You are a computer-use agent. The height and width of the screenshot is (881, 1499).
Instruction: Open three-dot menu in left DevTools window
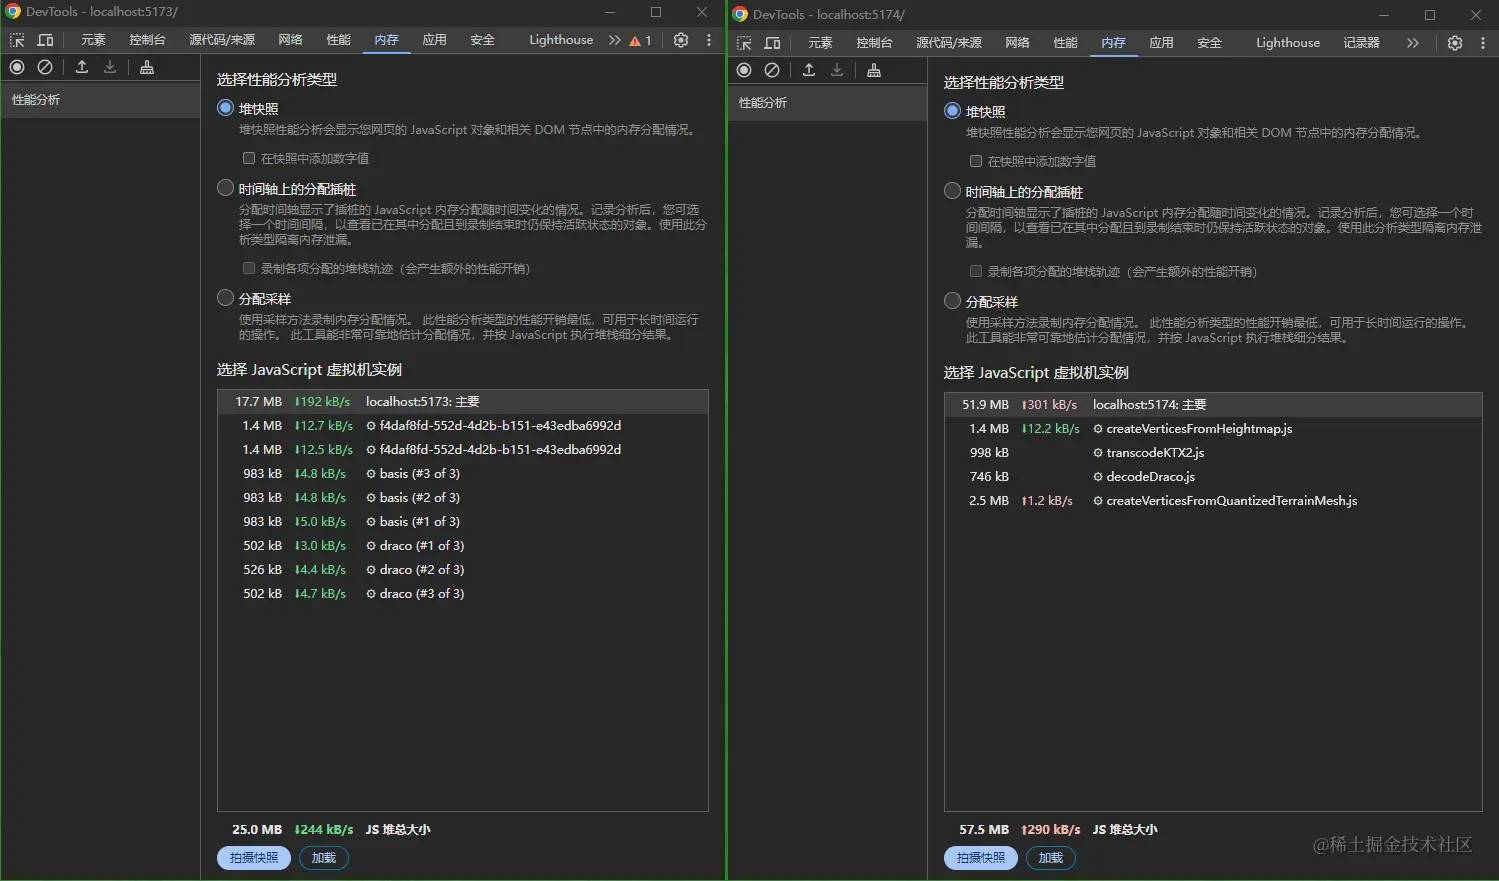pos(709,40)
